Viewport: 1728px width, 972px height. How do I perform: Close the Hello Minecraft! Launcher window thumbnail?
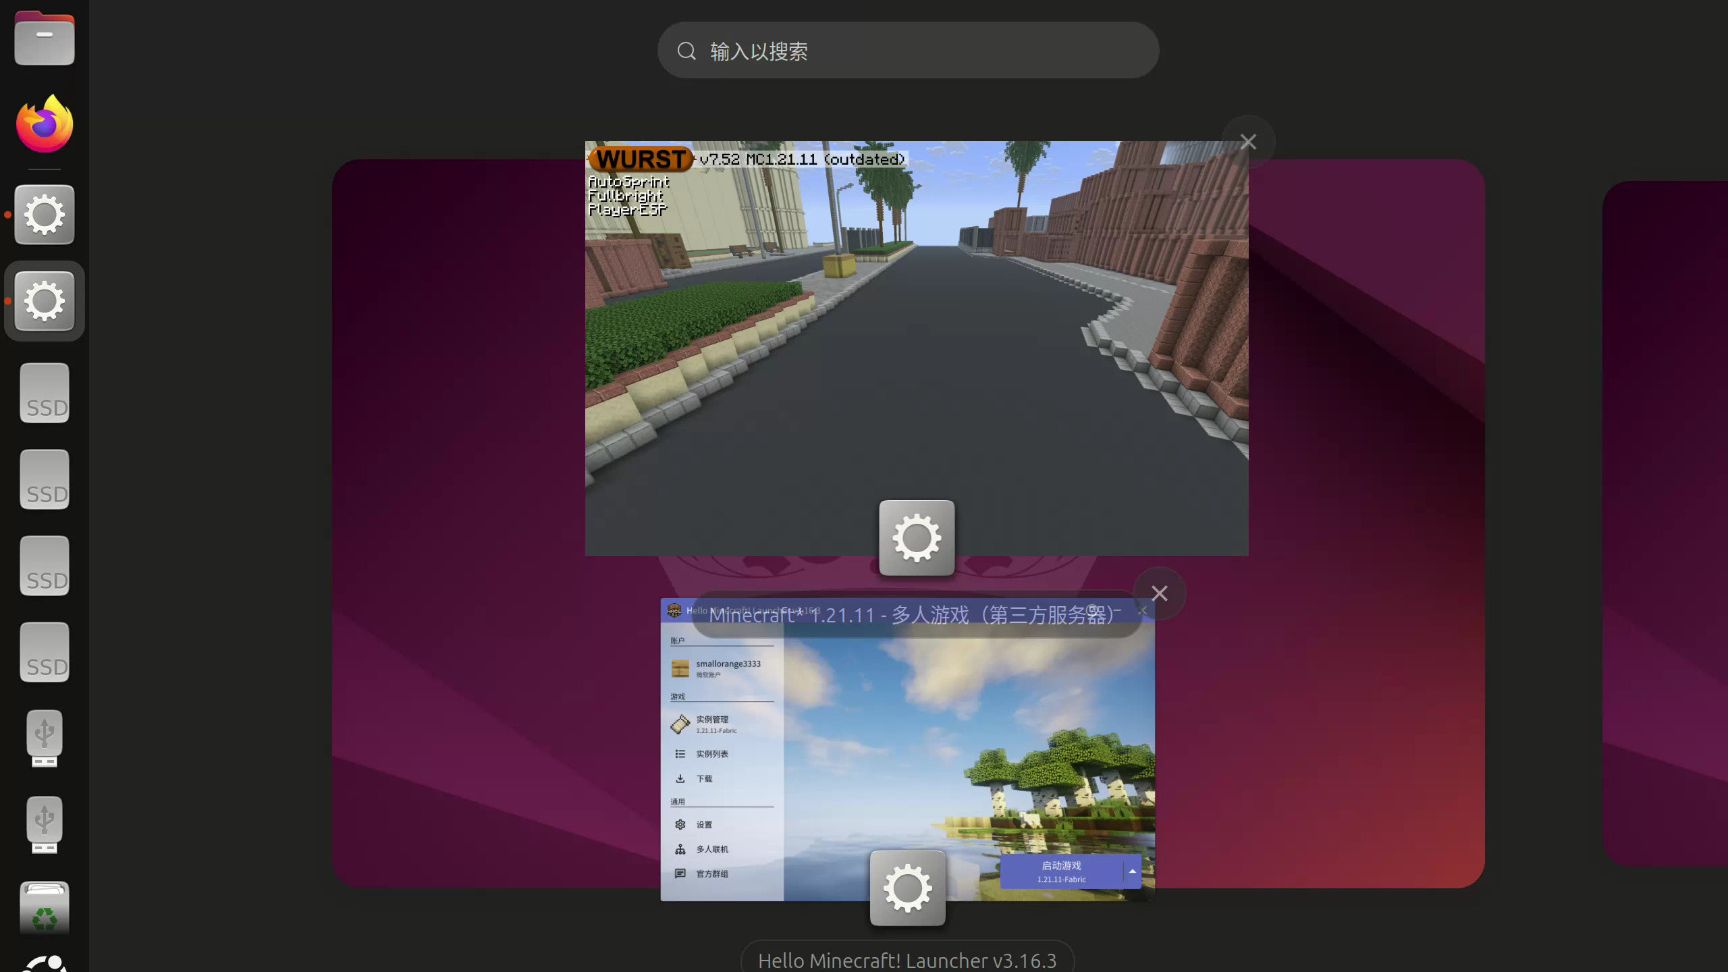coord(1160,593)
